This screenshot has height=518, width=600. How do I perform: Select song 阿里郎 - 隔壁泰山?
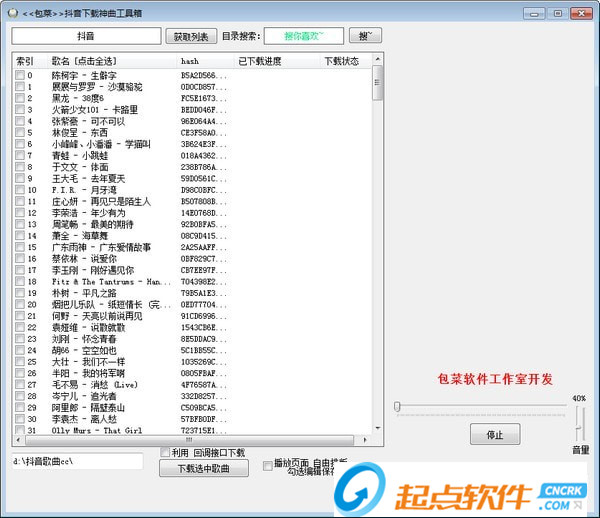point(88,408)
